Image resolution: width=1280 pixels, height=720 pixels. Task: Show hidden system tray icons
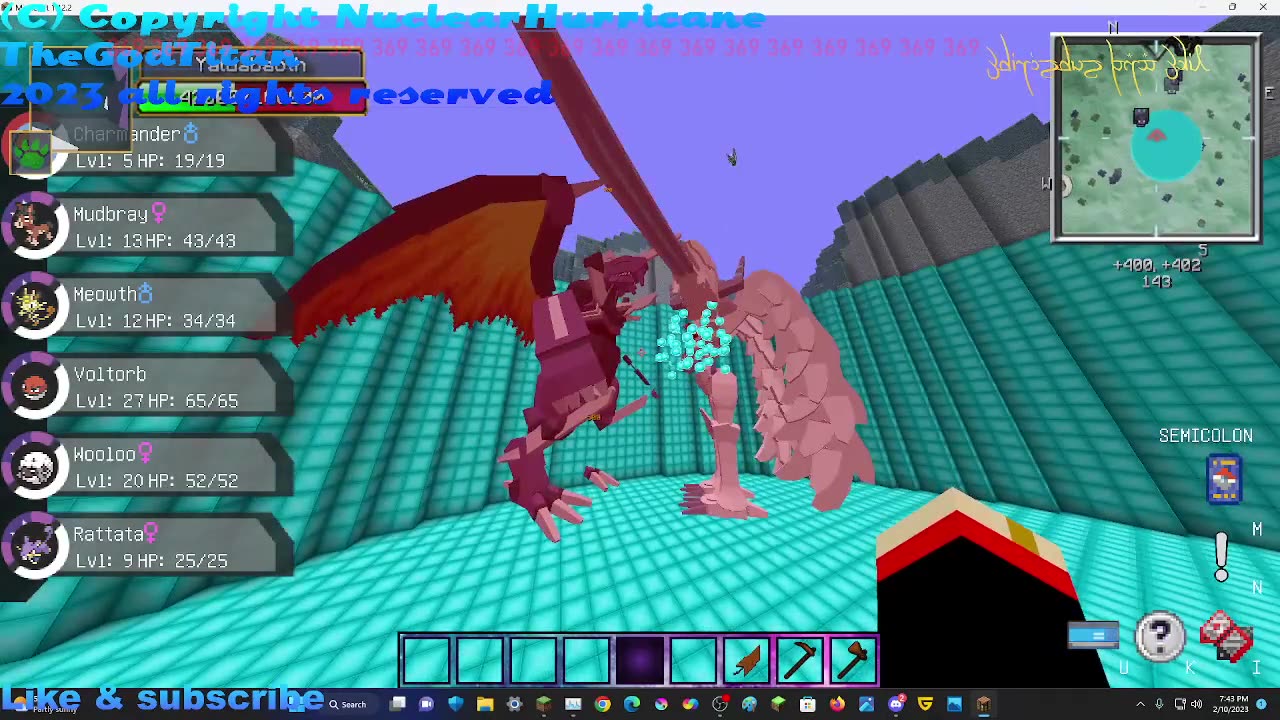(x=1140, y=704)
